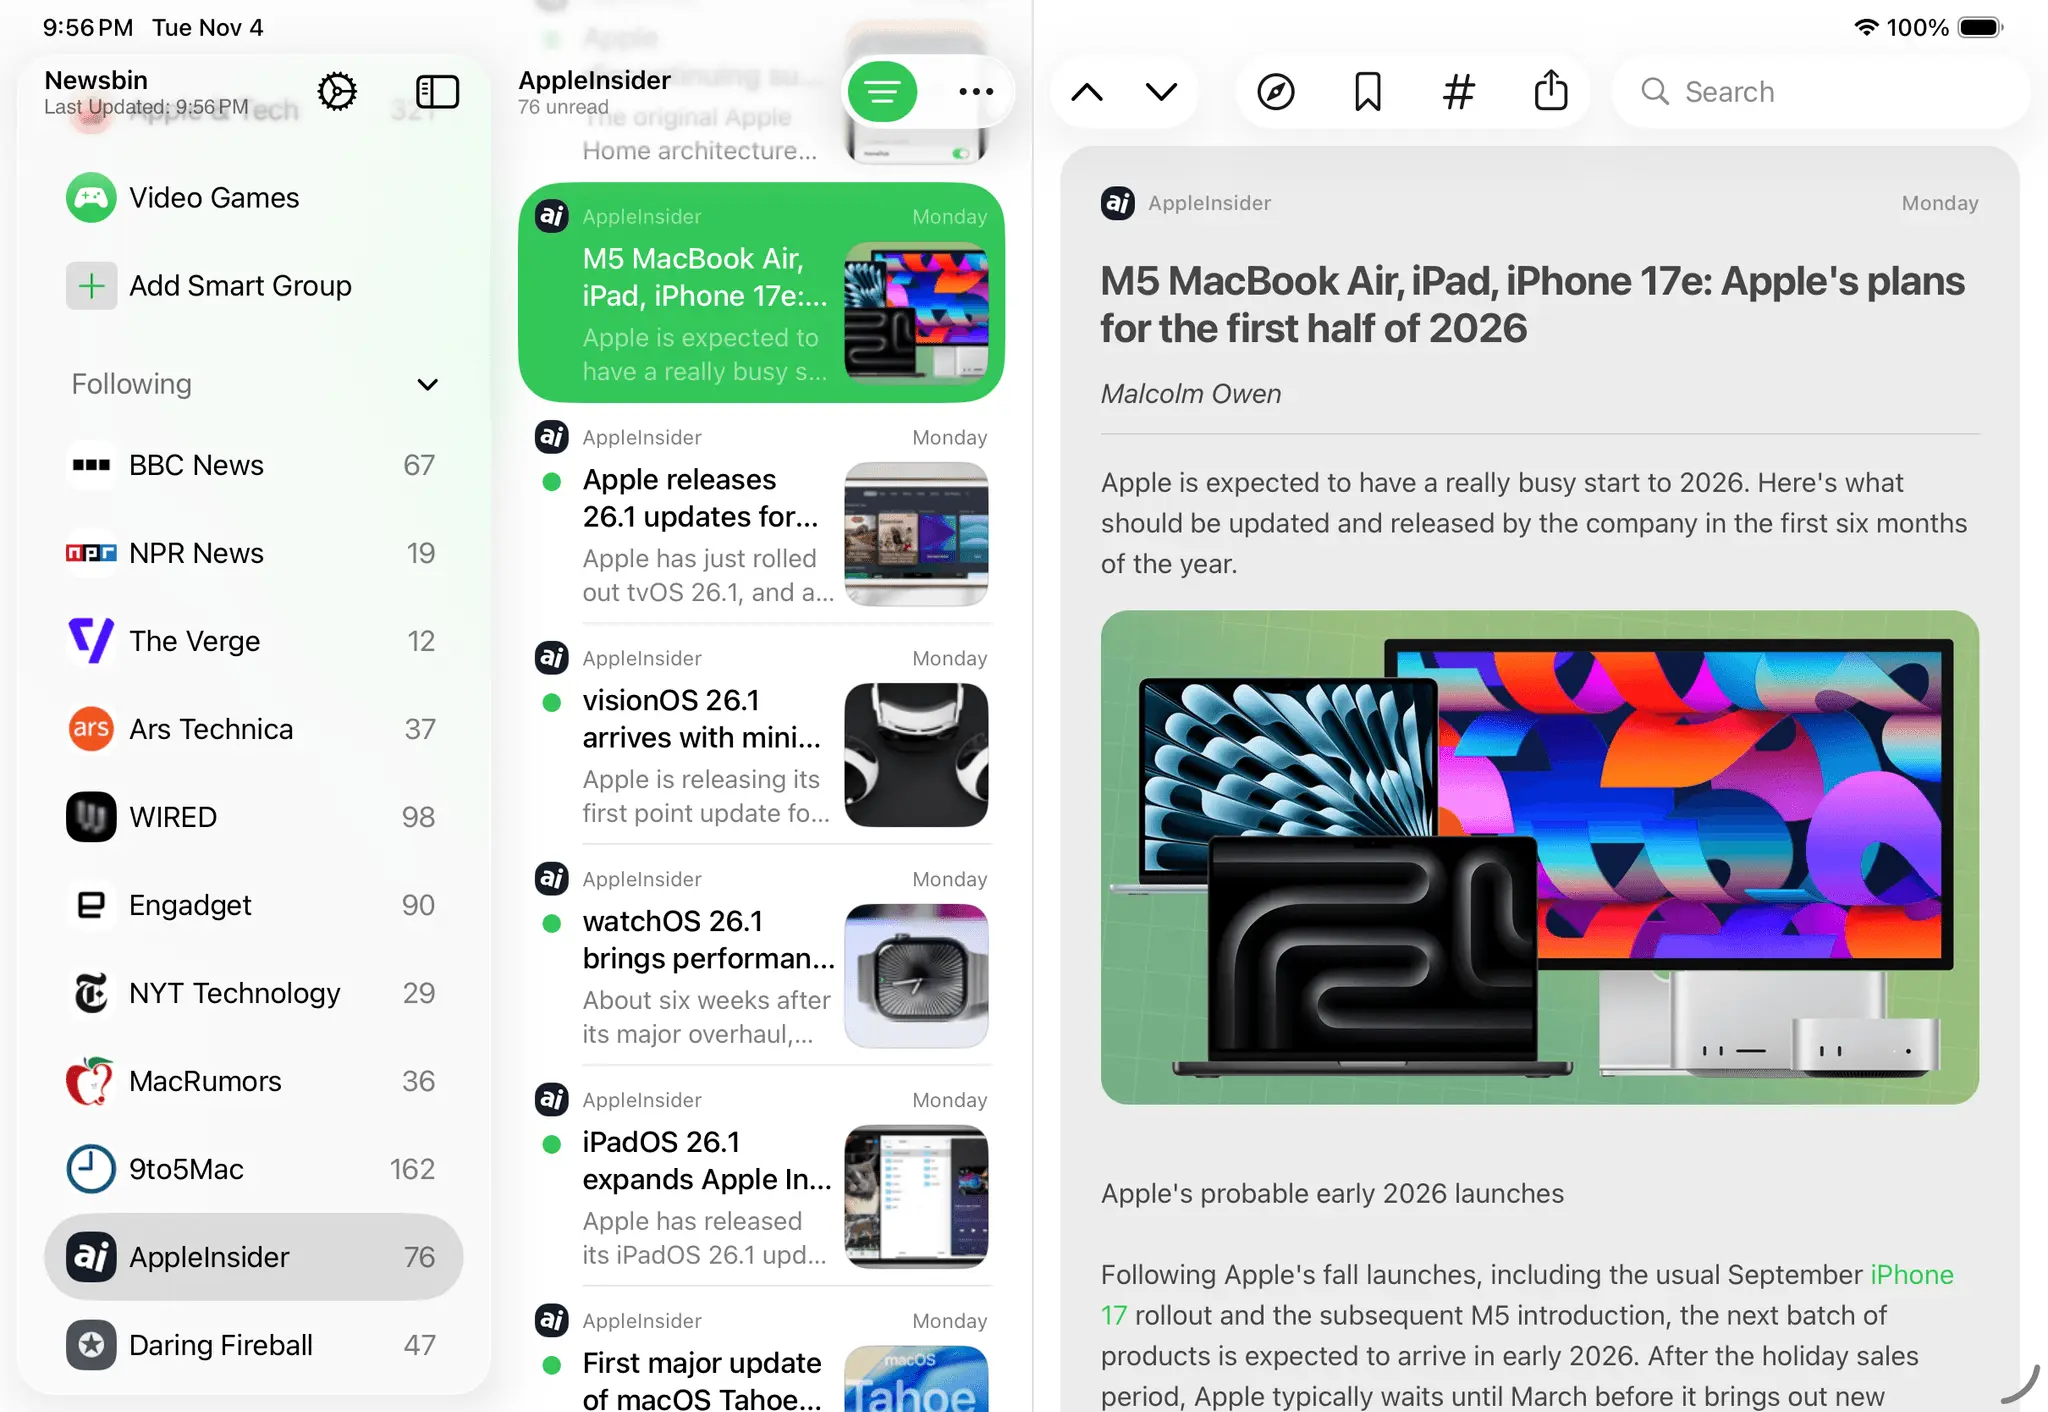Click the article headline about 2026 plans

point(1532,305)
